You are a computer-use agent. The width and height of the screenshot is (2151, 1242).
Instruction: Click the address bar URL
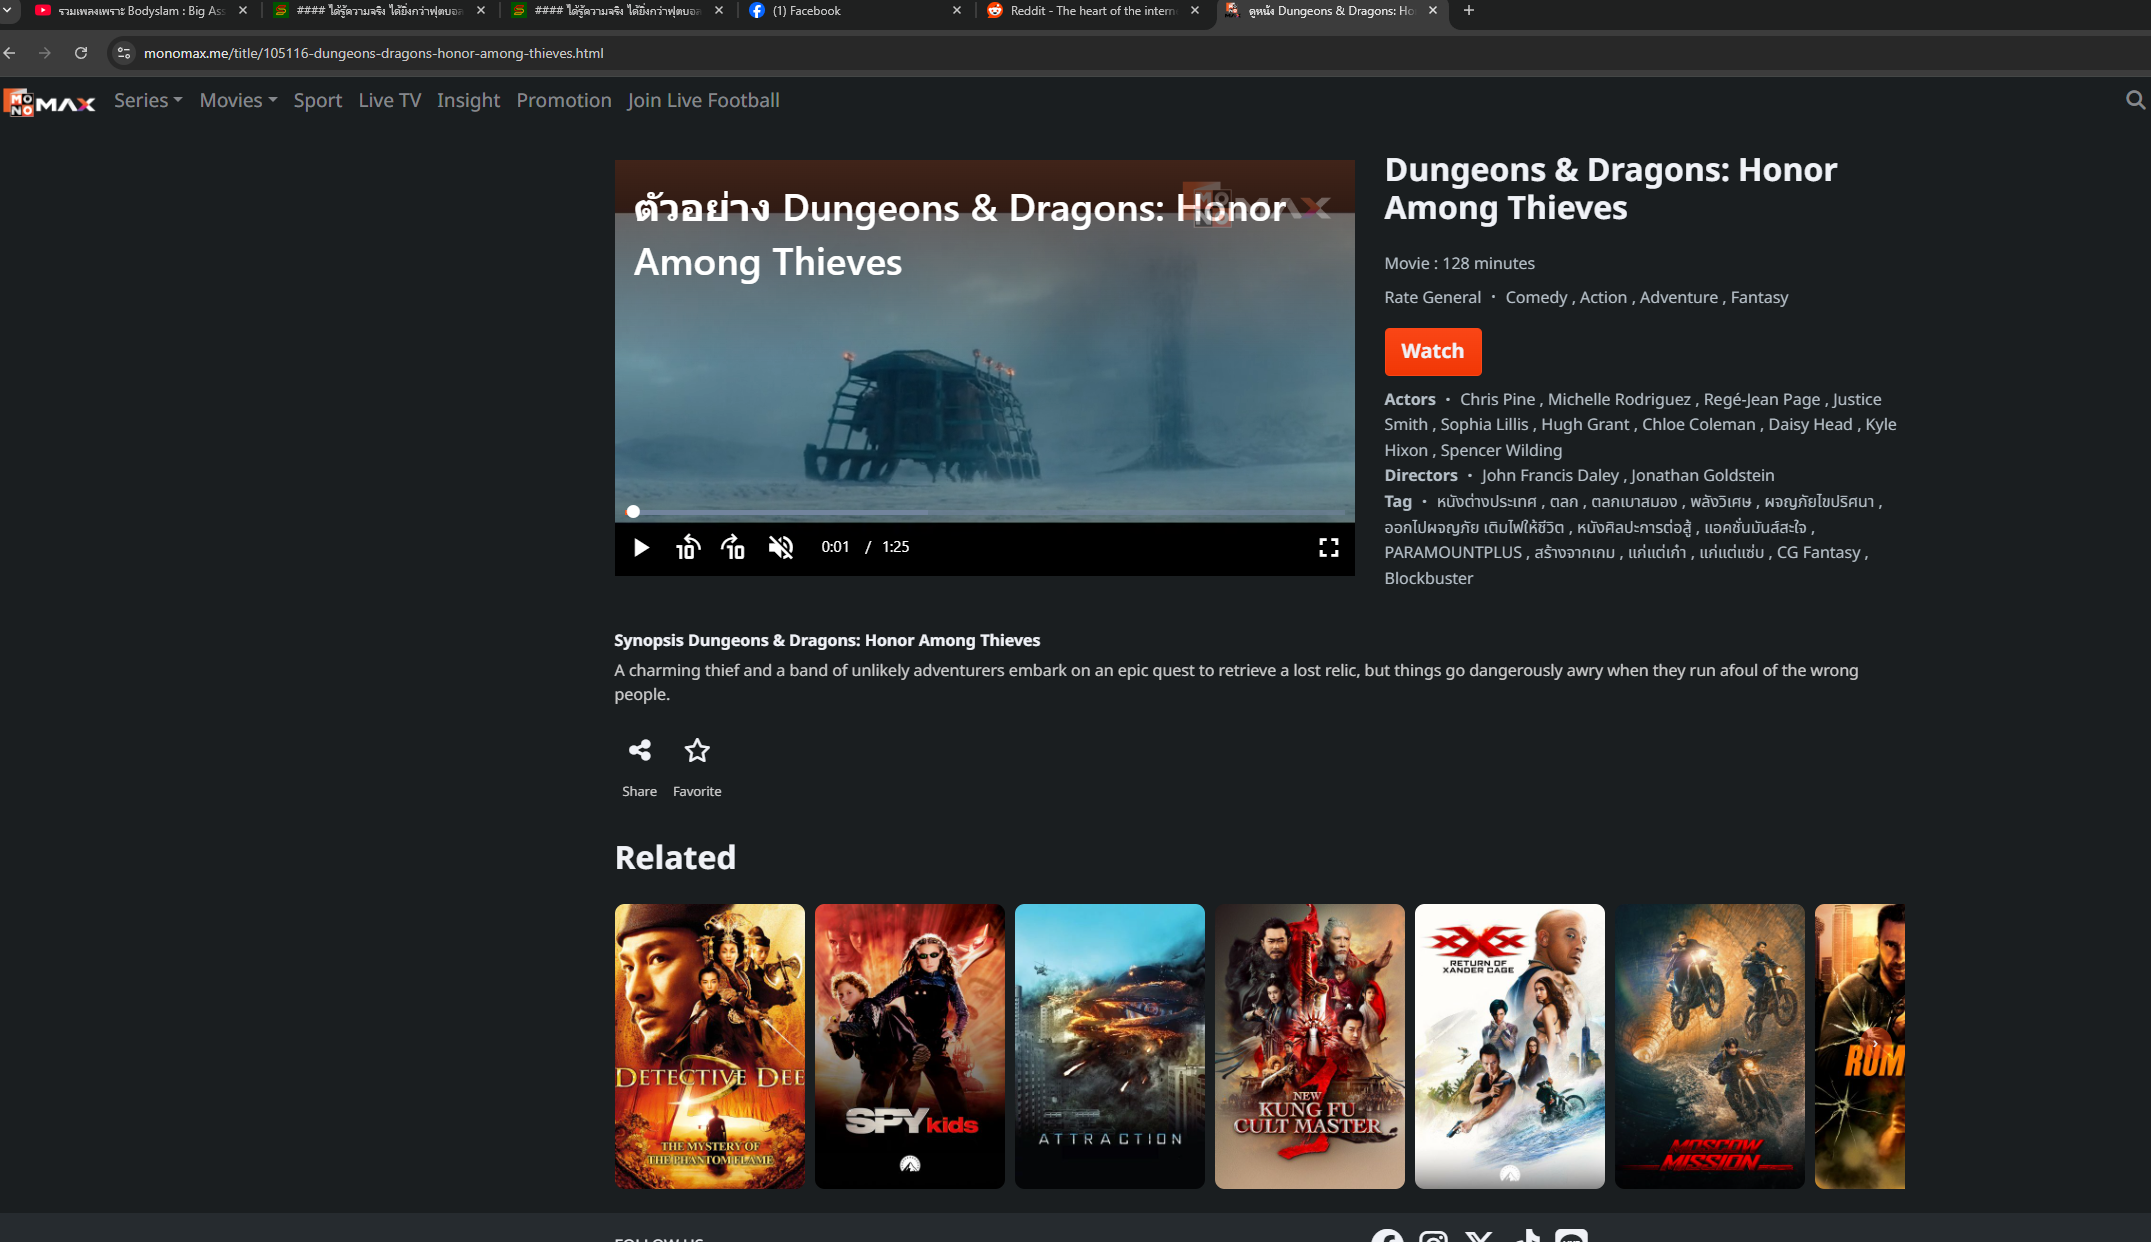373,53
